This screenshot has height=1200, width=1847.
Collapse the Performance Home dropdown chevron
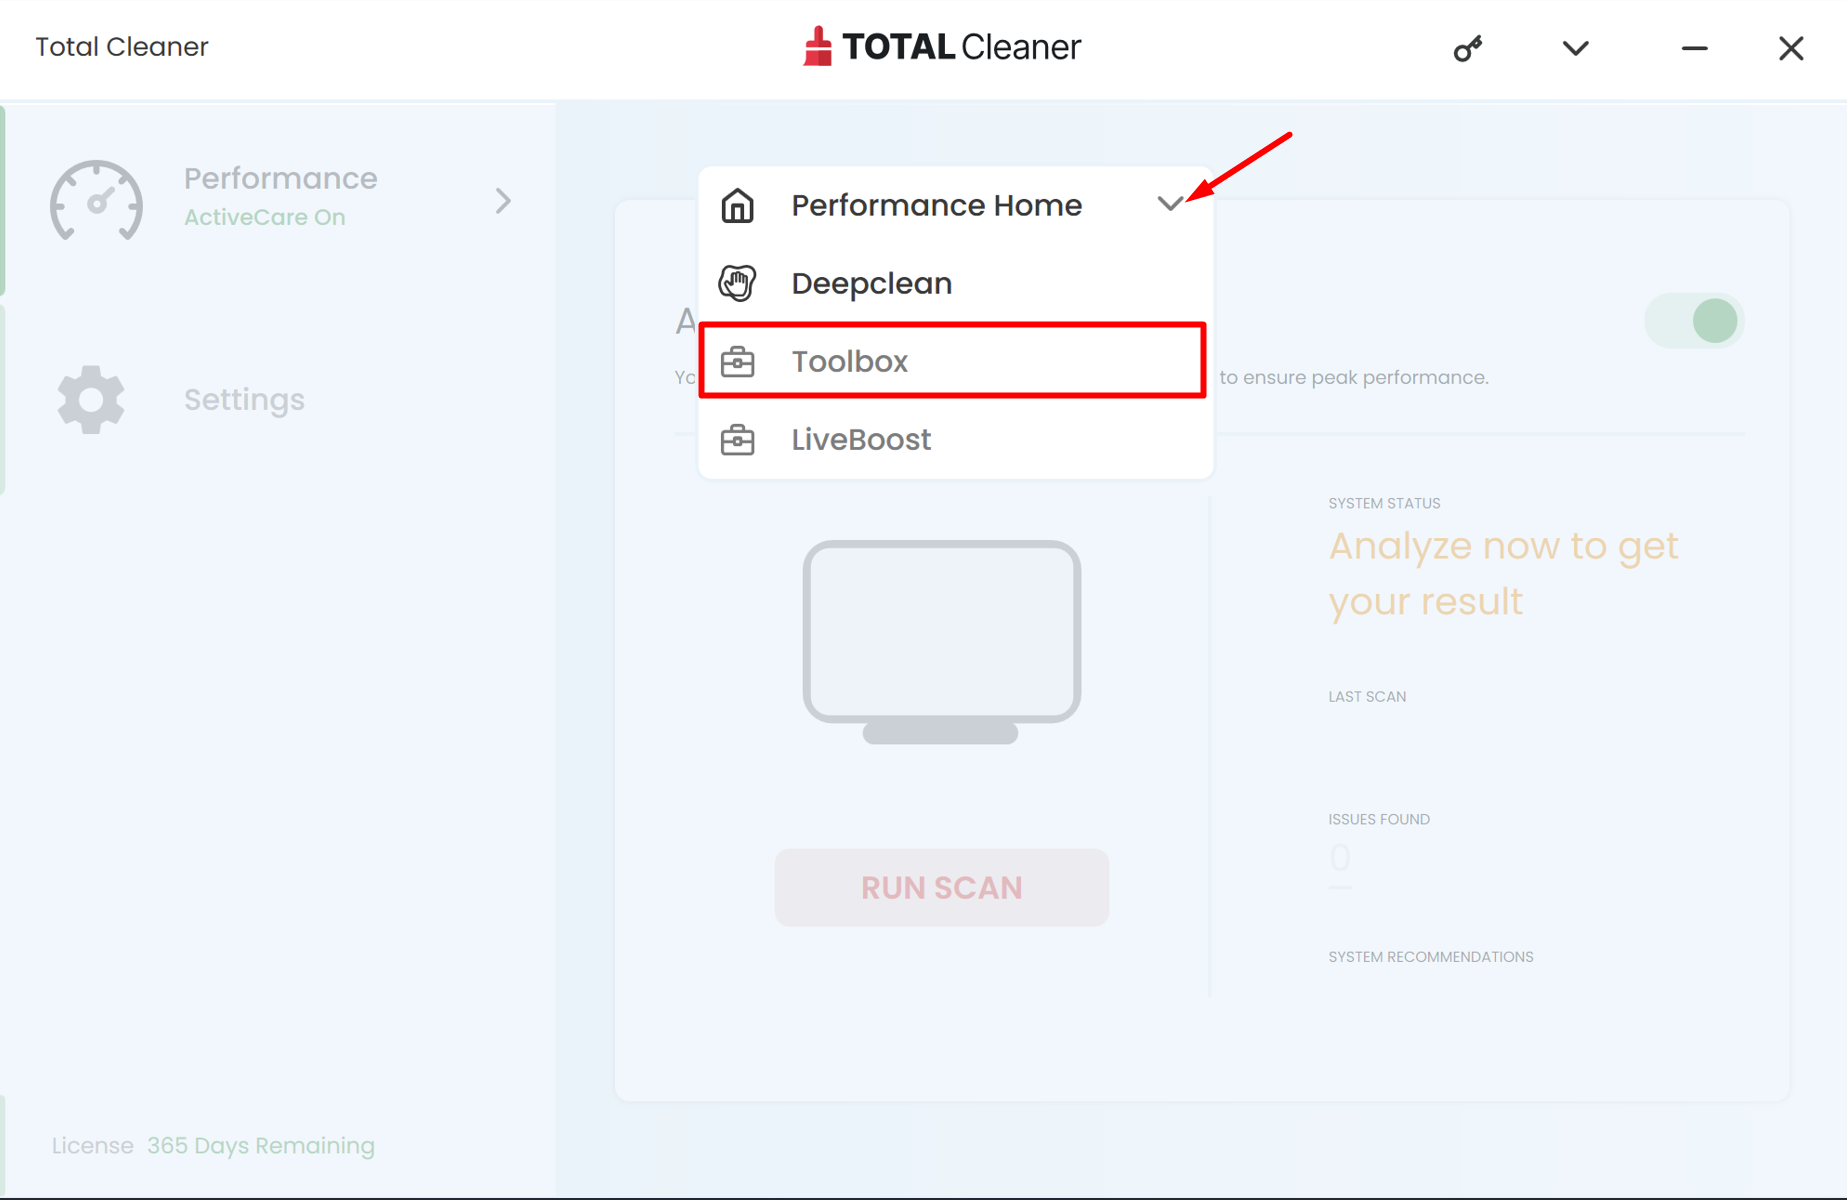[x=1170, y=204]
